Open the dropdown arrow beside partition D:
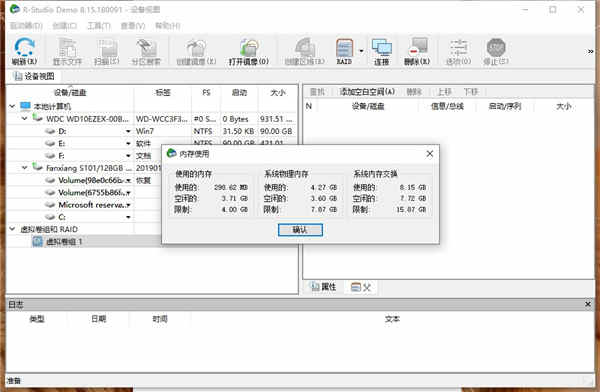 pyautogui.click(x=128, y=131)
